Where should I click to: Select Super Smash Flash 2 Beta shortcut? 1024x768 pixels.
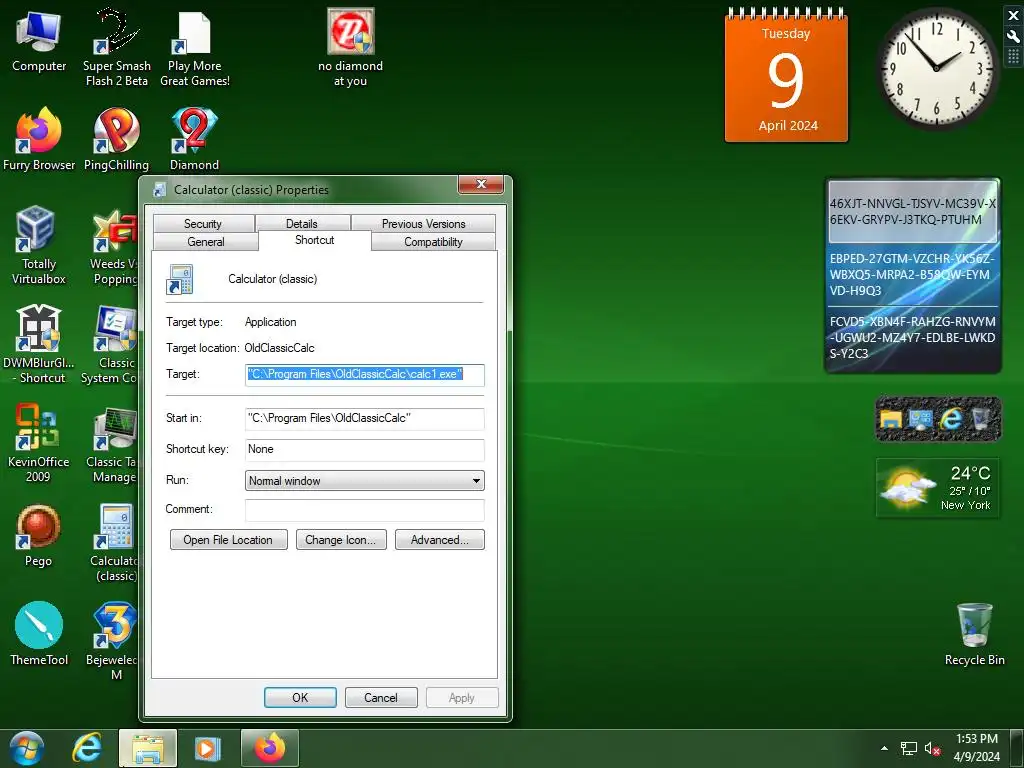pos(116,47)
